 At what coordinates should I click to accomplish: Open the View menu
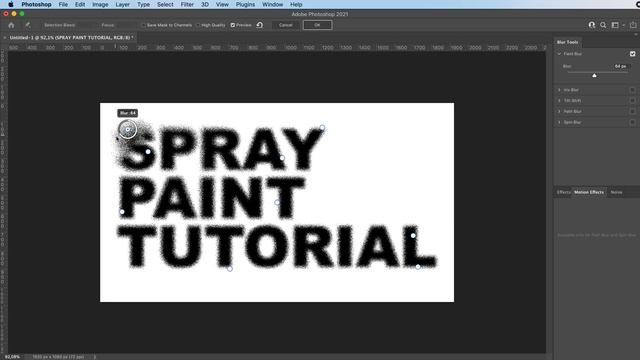point(222,4)
